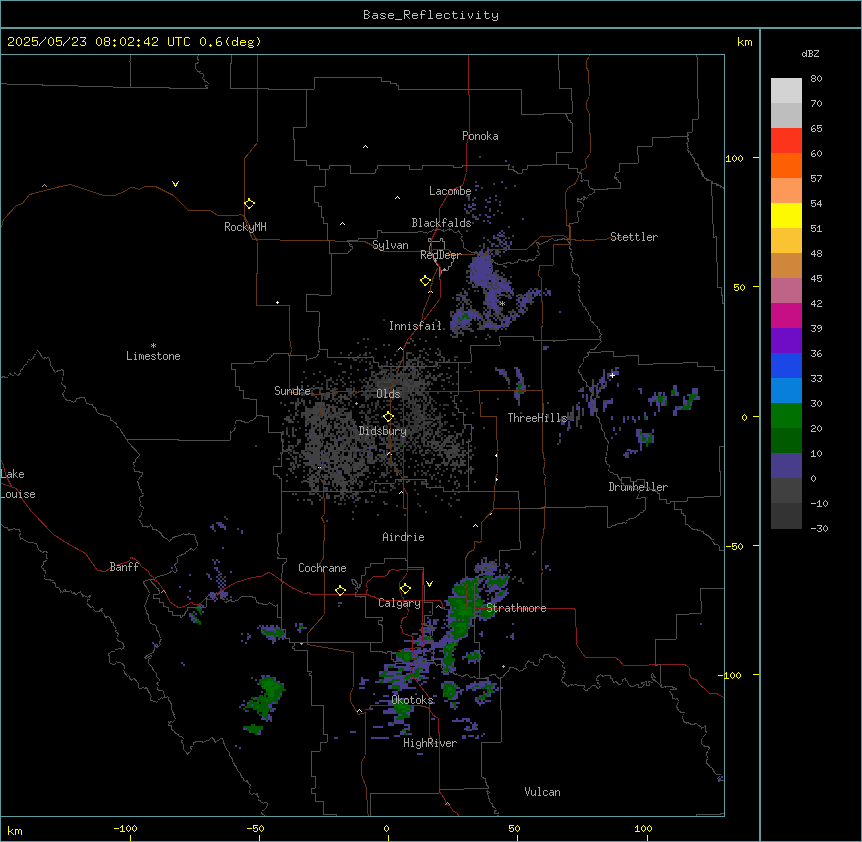Click the Stettler label
This screenshot has height=842, width=862.
pos(634,237)
